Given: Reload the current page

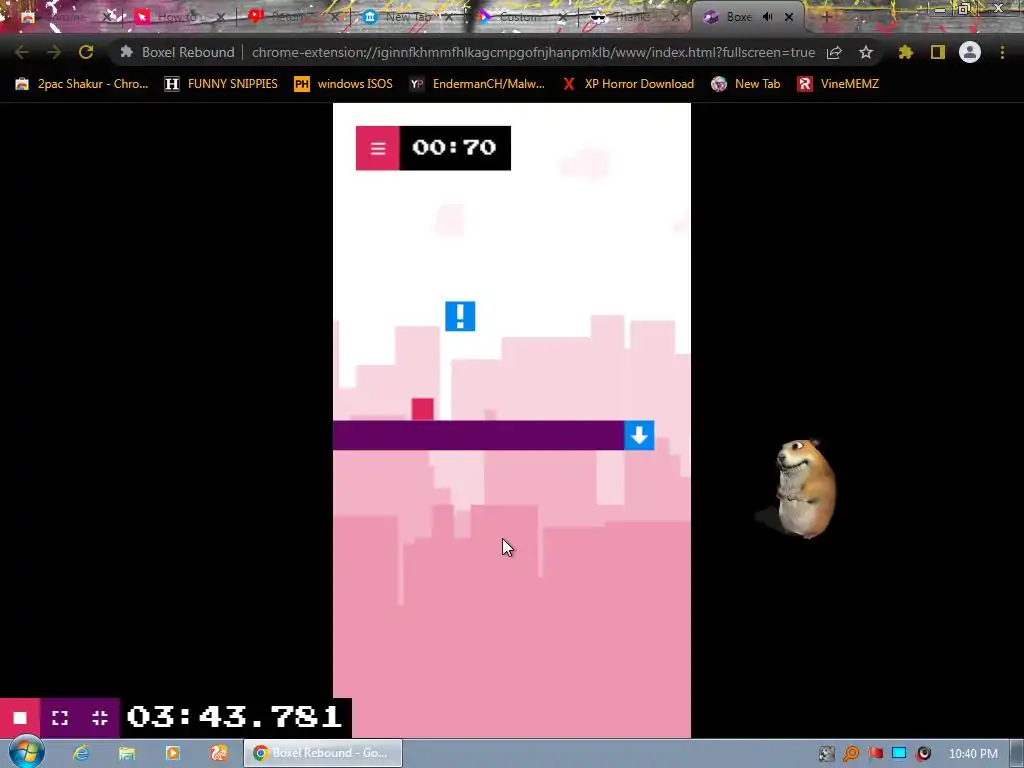Looking at the screenshot, I should 86,52.
